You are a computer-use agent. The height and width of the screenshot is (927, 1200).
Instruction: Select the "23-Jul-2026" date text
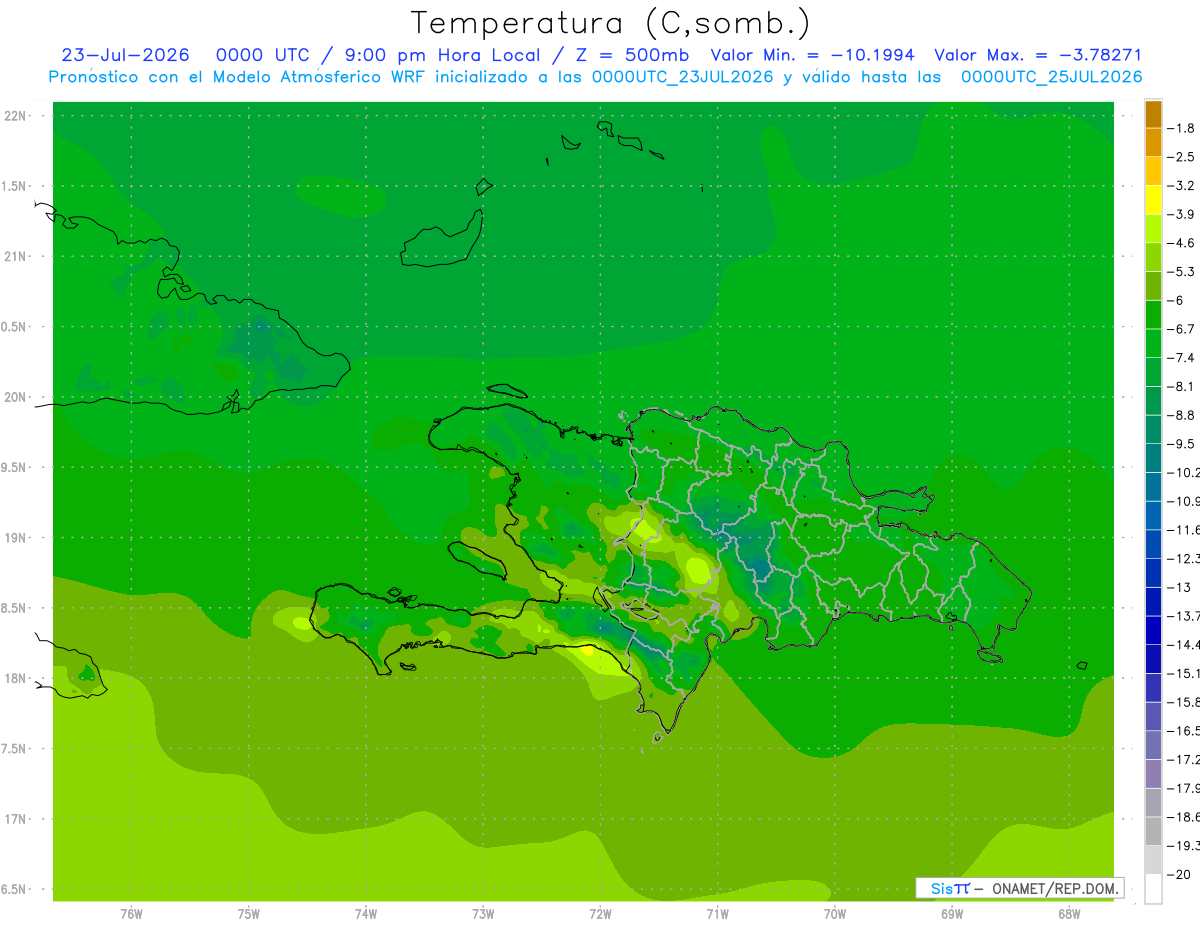click(124, 55)
